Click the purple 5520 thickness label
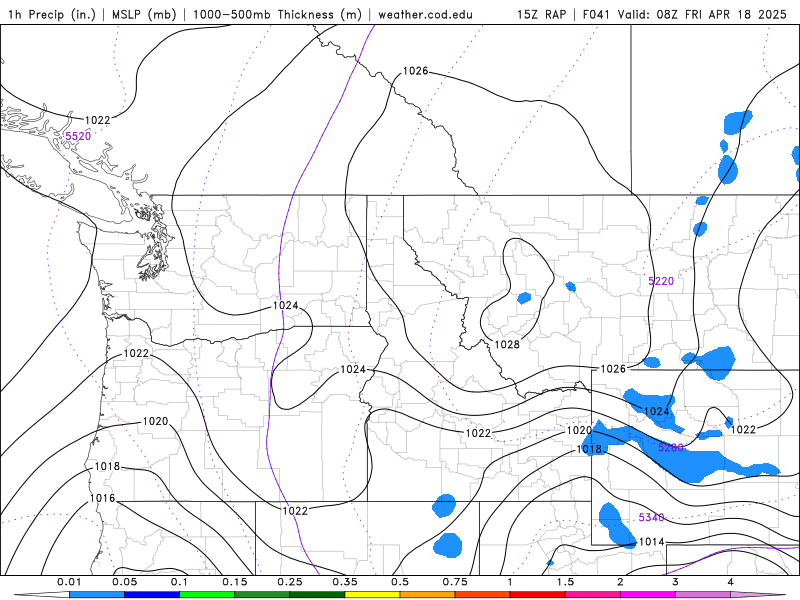The width and height of the screenshot is (800, 600). coord(78,136)
